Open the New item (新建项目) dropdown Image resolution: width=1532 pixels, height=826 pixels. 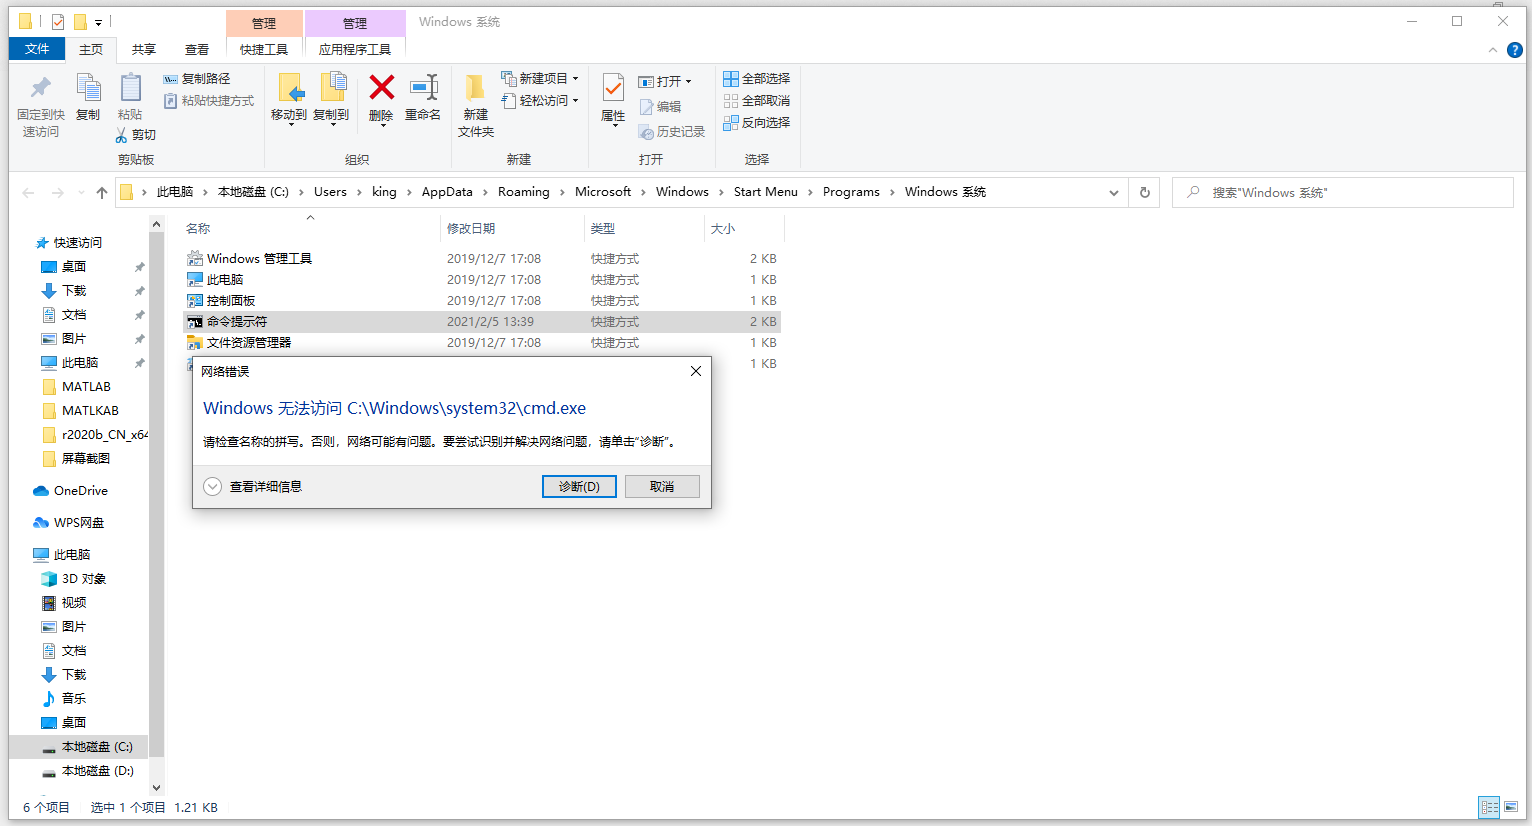point(540,78)
